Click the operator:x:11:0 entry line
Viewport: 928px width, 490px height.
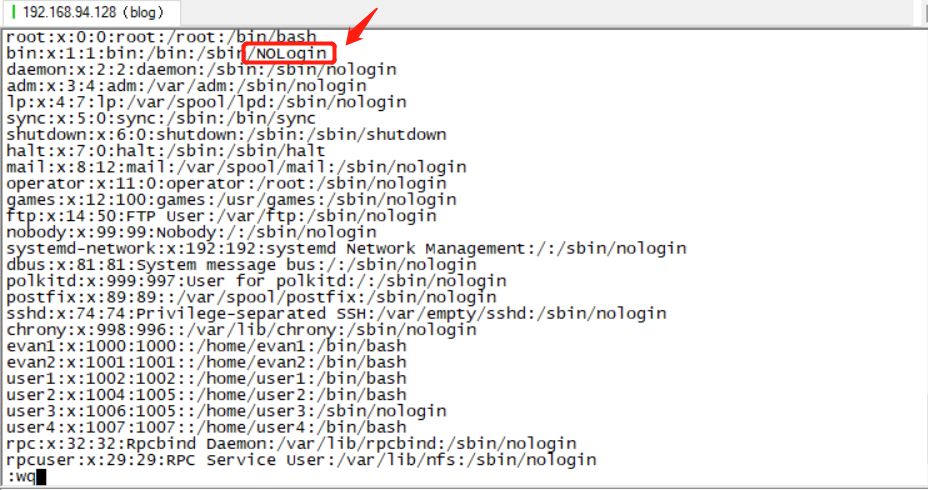coord(226,183)
